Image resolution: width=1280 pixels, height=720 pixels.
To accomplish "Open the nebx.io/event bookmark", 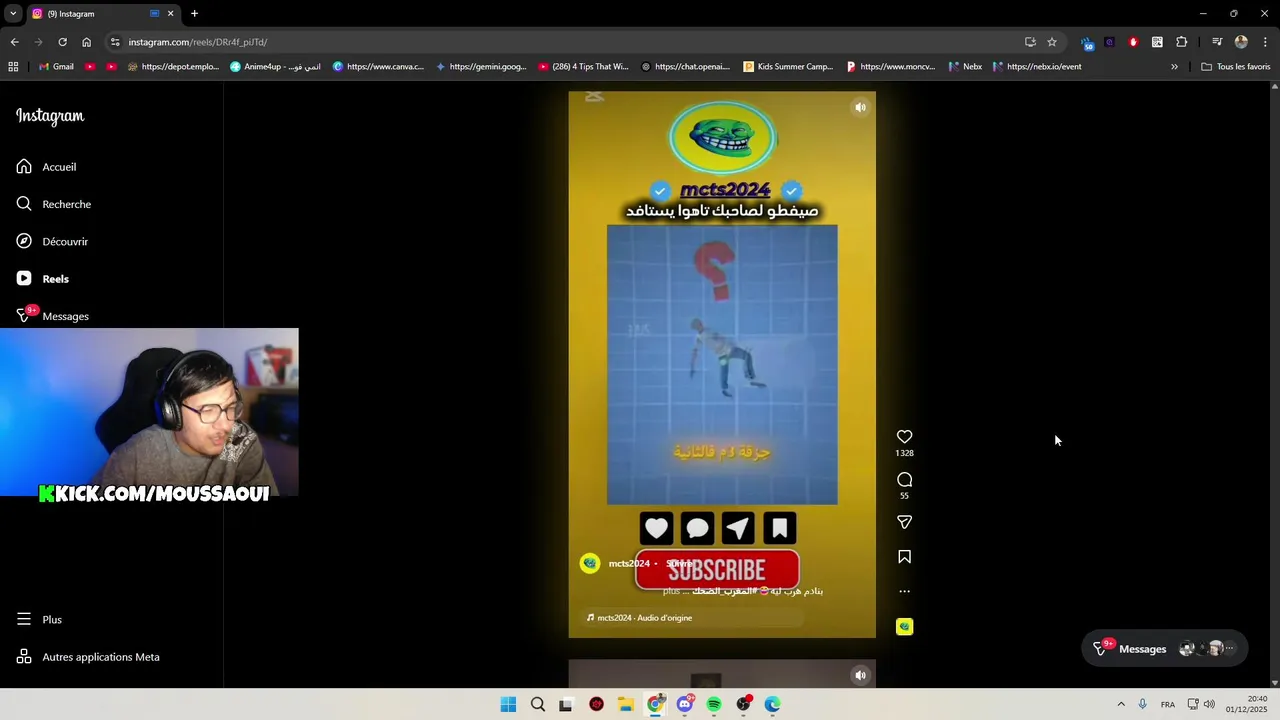I will point(1037,67).
